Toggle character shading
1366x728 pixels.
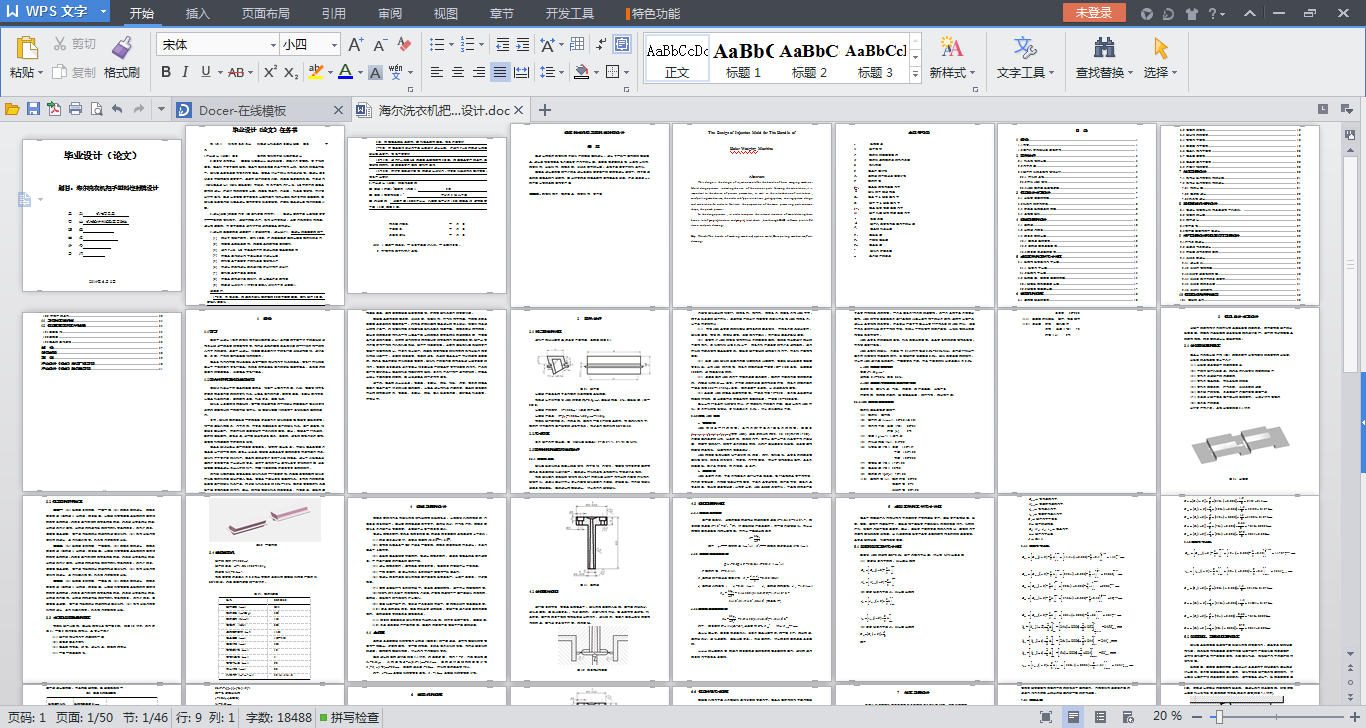pos(375,72)
